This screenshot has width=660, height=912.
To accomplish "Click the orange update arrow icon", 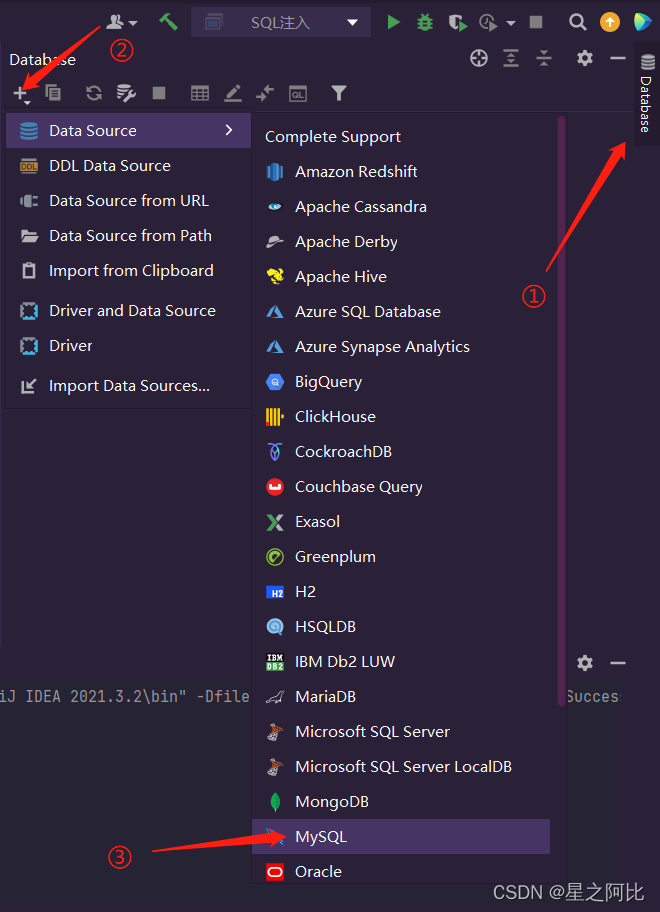I will (x=609, y=22).
